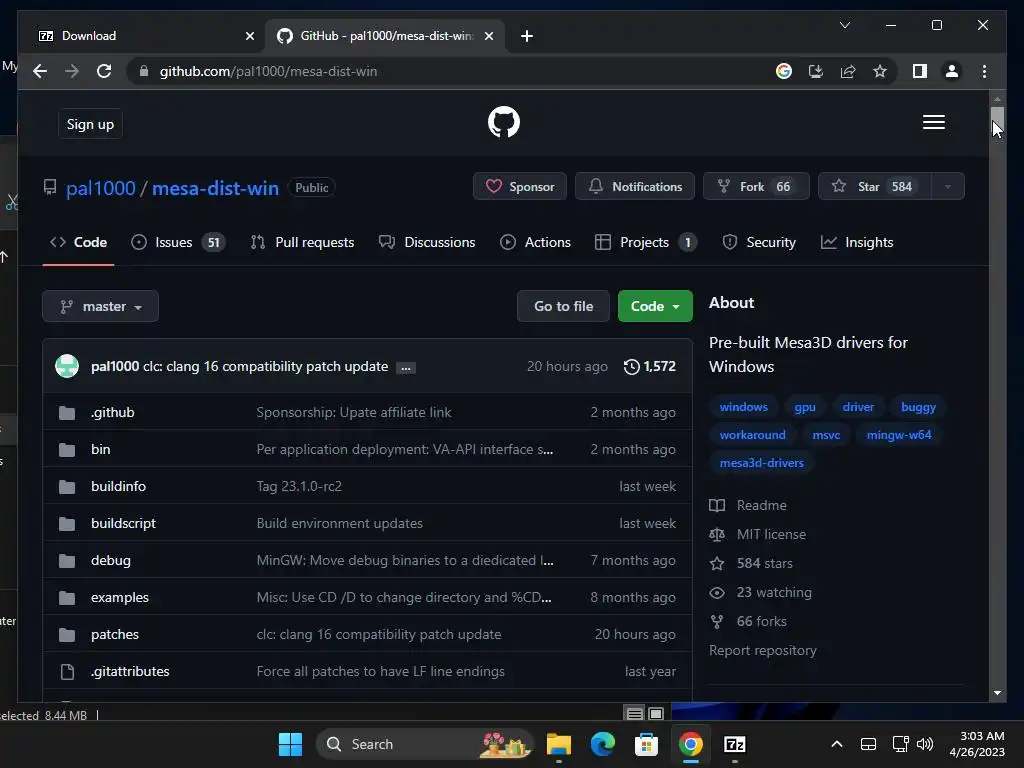This screenshot has height=768, width=1024.
Task: Switch to the Code tab
Action: click(78, 242)
